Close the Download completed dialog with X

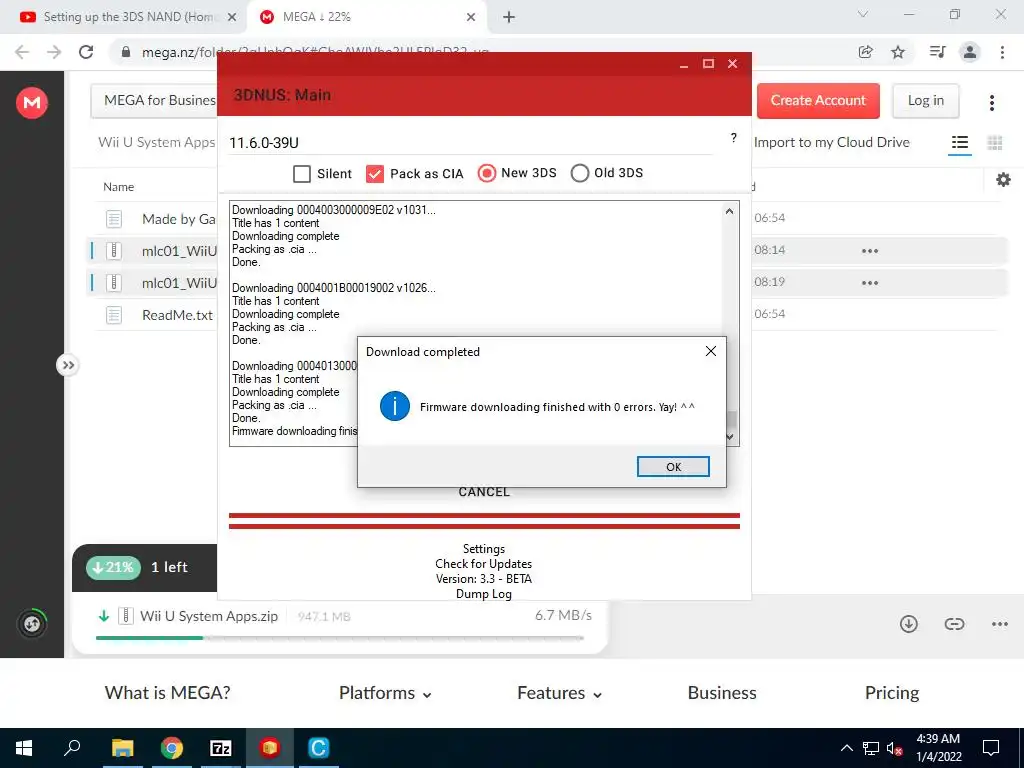click(711, 351)
